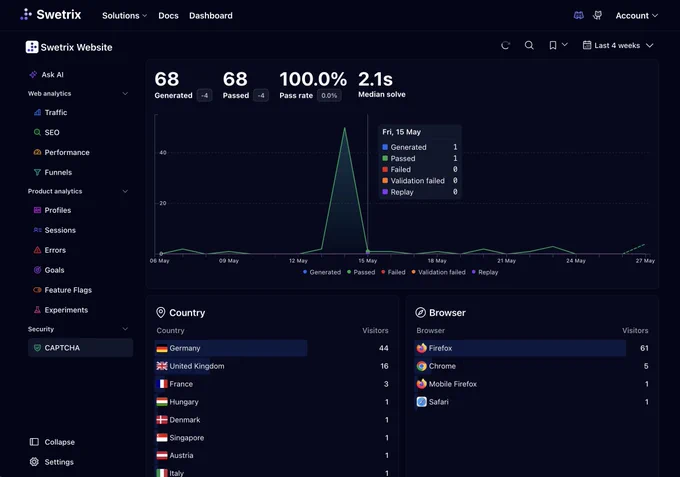Toggle the Passed series in chart legend
The height and width of the screenshot is (477, 680).
pyautogui.click(x=361, y=272)
